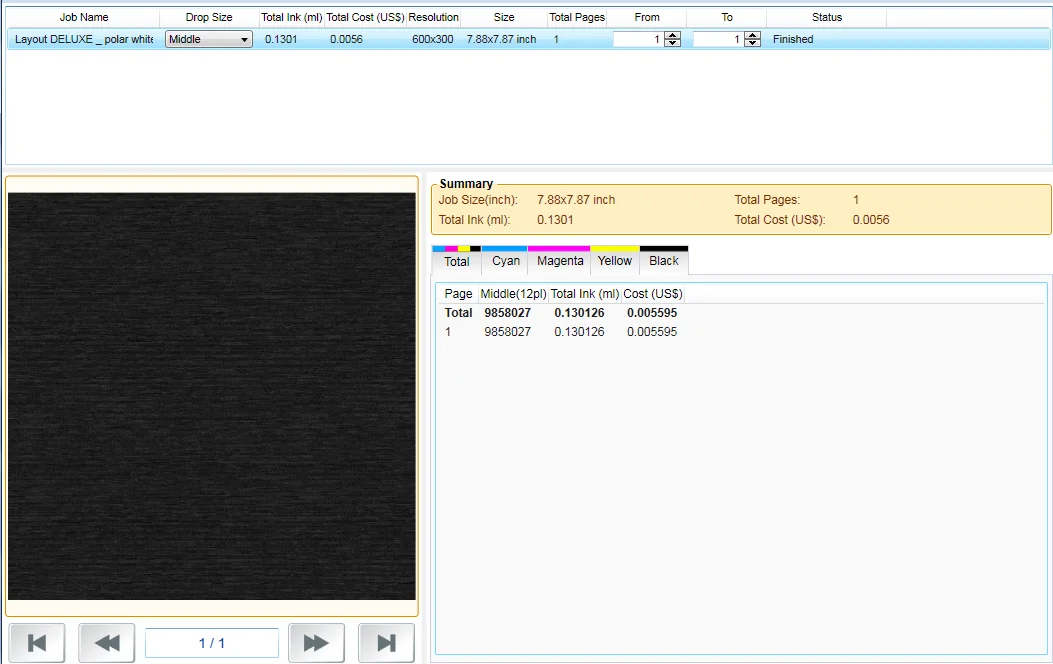
Task: Increase the To page value
Action: [x=752, y=35]
